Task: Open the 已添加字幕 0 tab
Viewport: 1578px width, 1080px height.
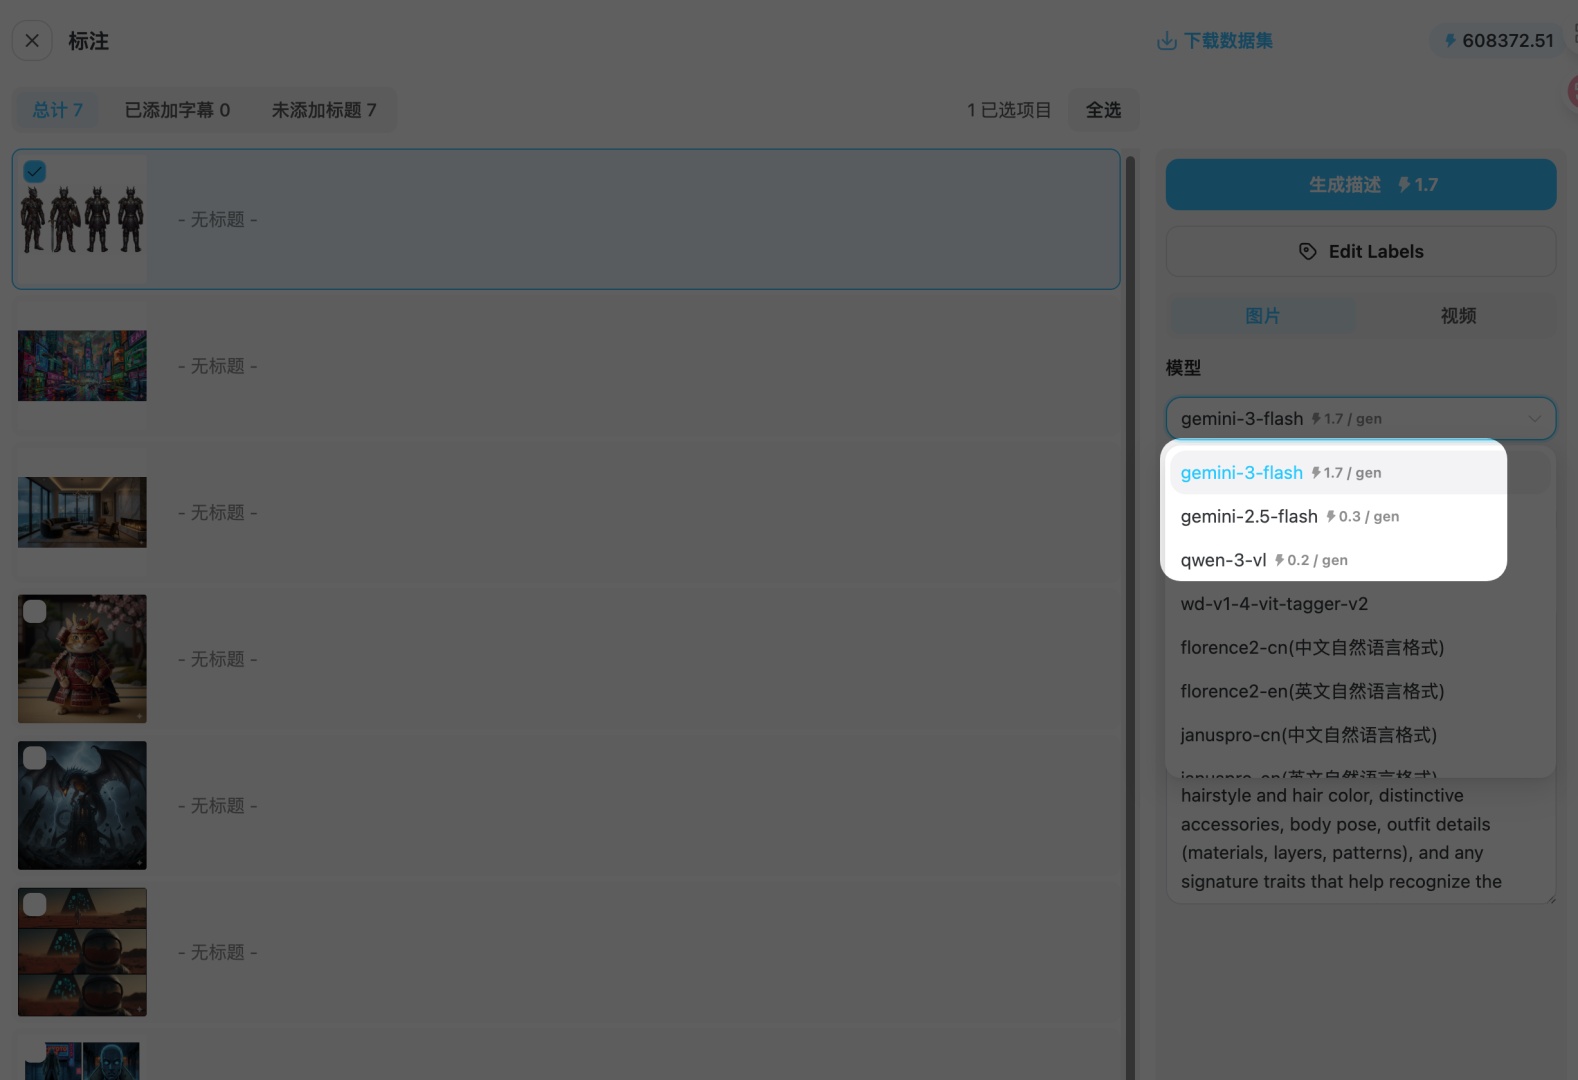Action: tap(177, 110)
